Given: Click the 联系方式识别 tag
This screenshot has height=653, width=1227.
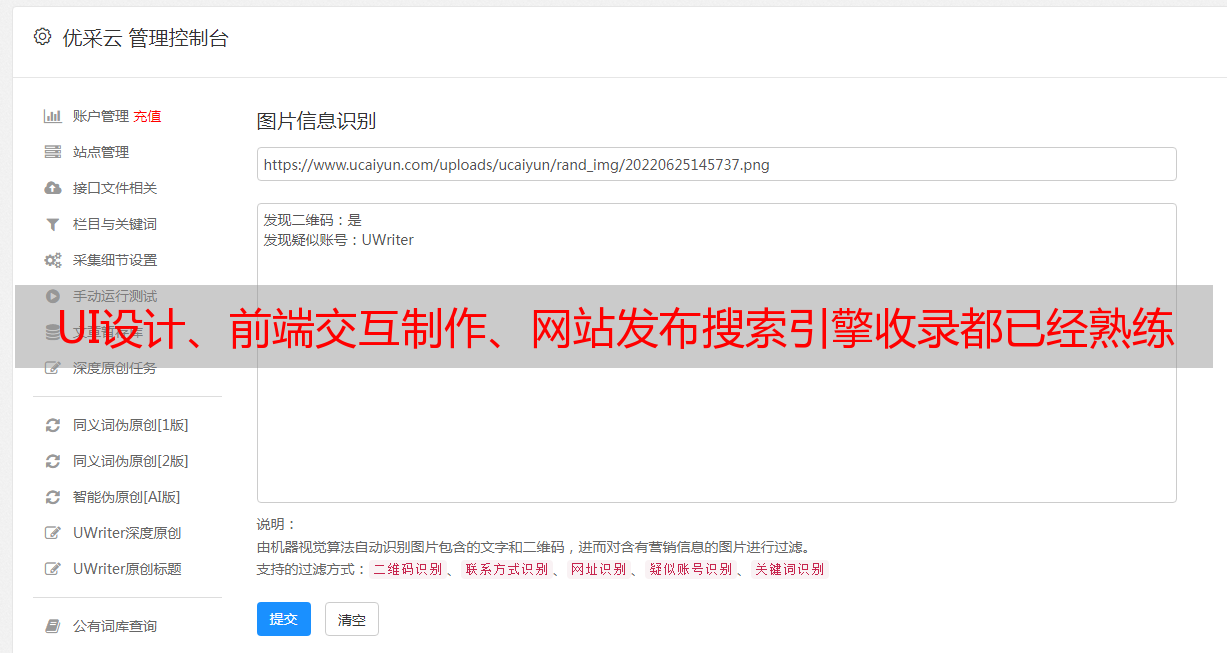Looking at the screenshot, I should click(x=506, y=569).
